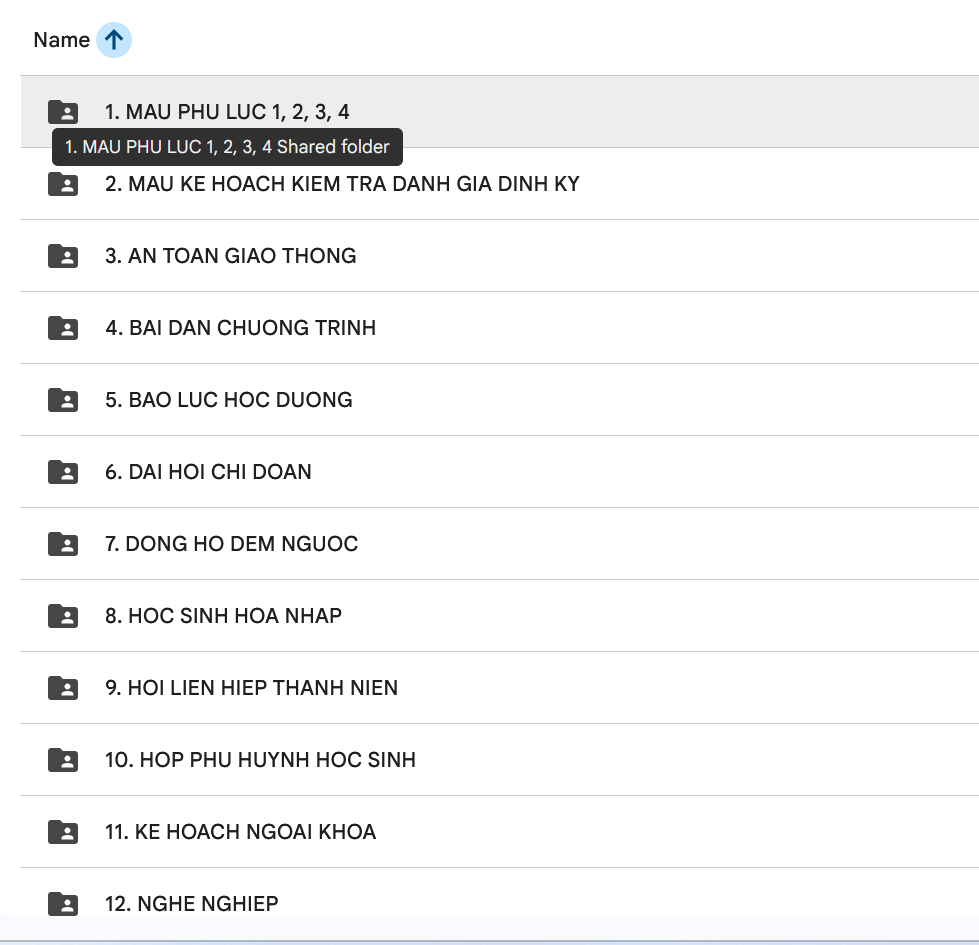Click folder icon for HOI LIEN HIEP THANH NIEN

click(63, 688)
